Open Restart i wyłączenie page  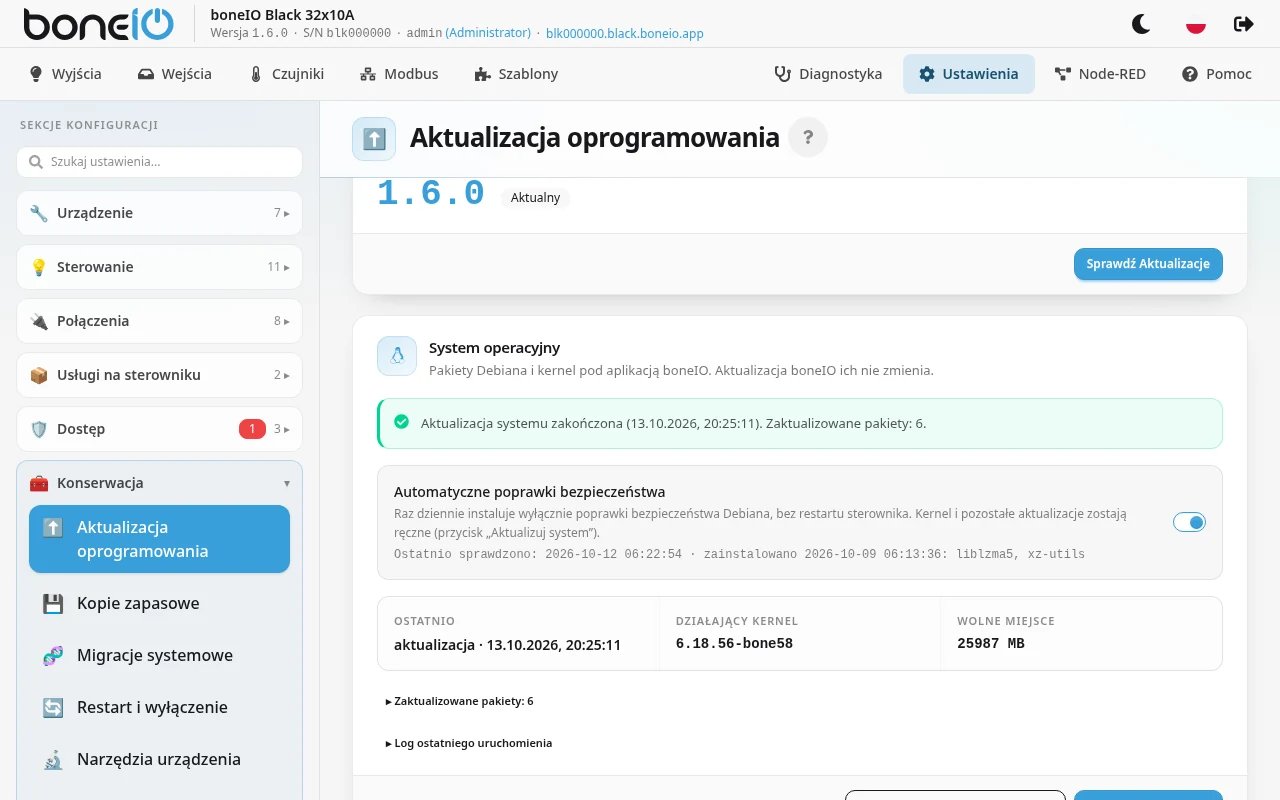point(159,707)
